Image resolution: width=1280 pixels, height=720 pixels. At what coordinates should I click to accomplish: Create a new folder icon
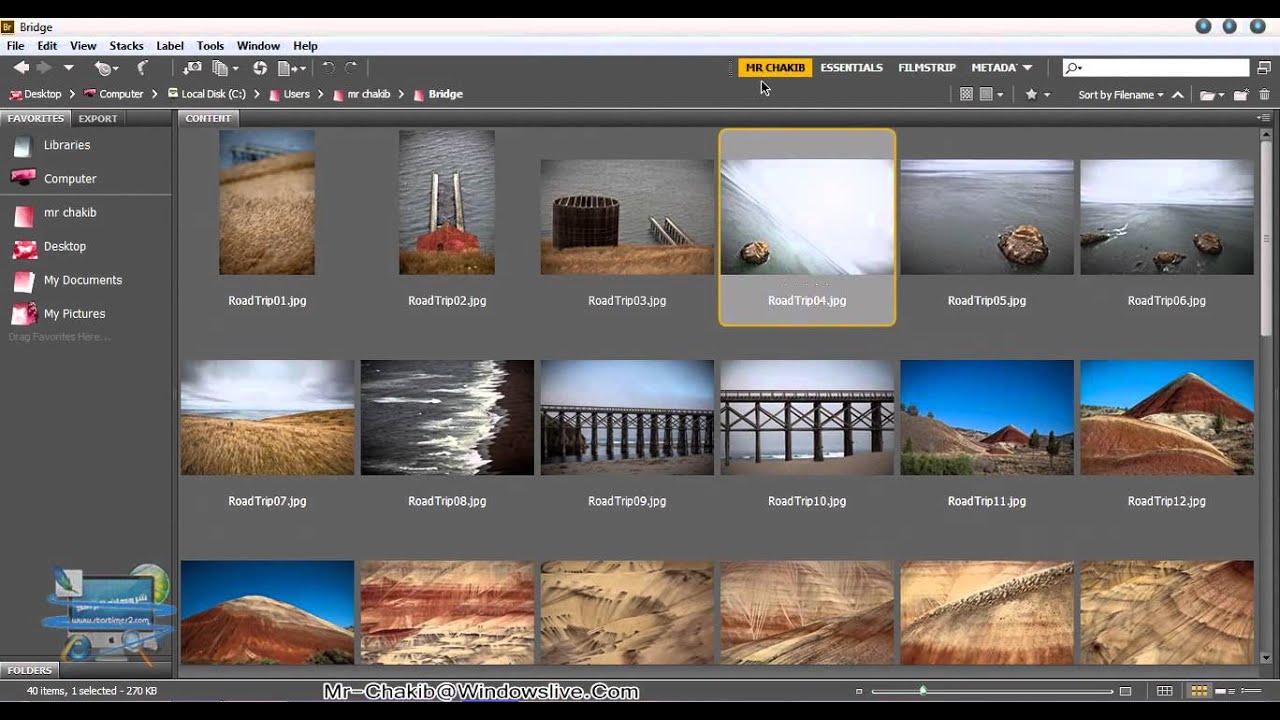point(1241,95)
